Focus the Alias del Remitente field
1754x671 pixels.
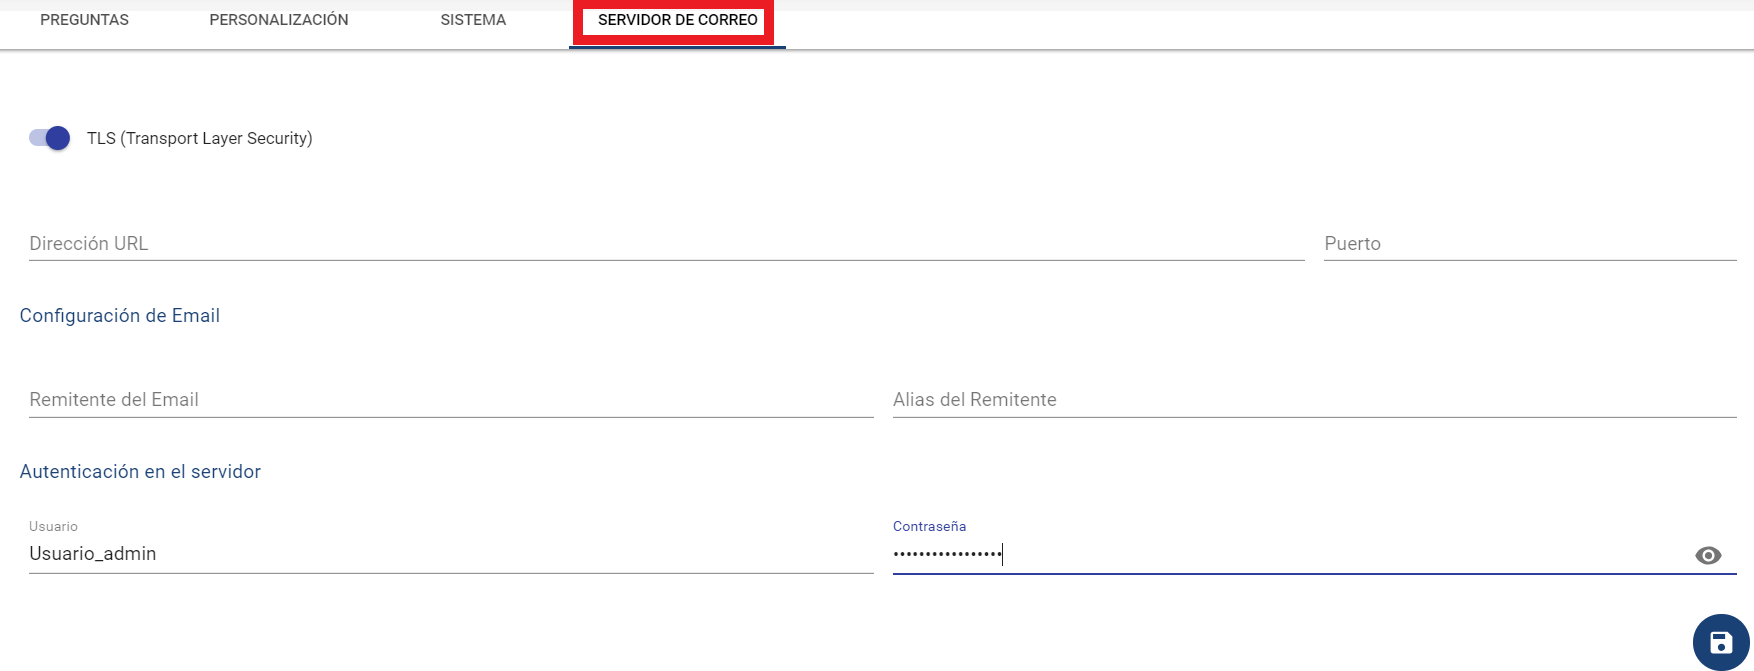pos(1313,400)
